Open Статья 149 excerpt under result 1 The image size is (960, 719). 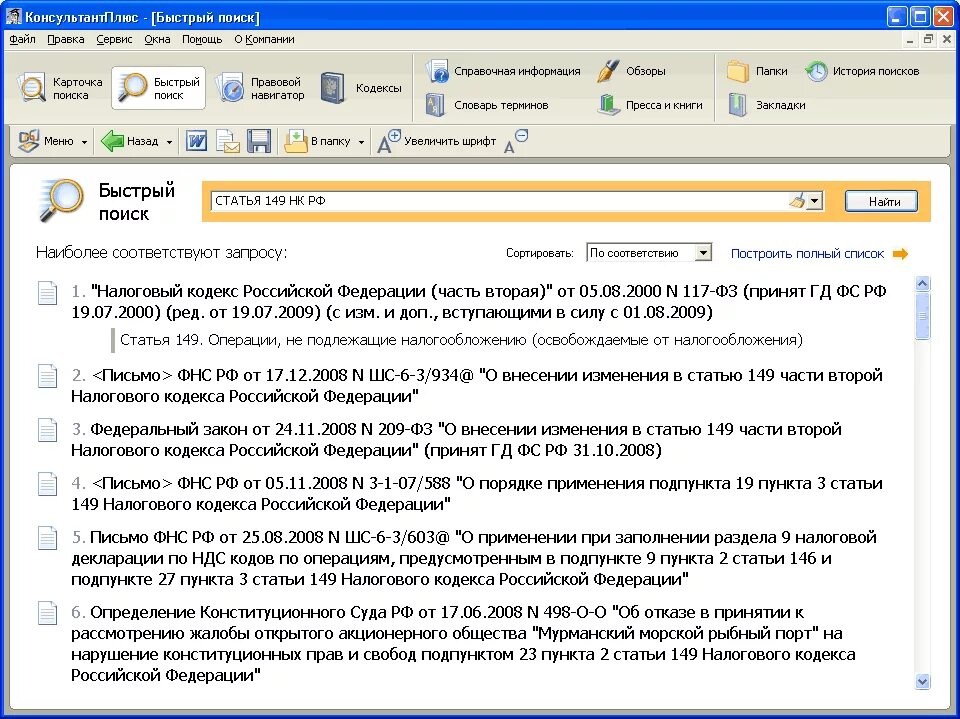(461, 340)
